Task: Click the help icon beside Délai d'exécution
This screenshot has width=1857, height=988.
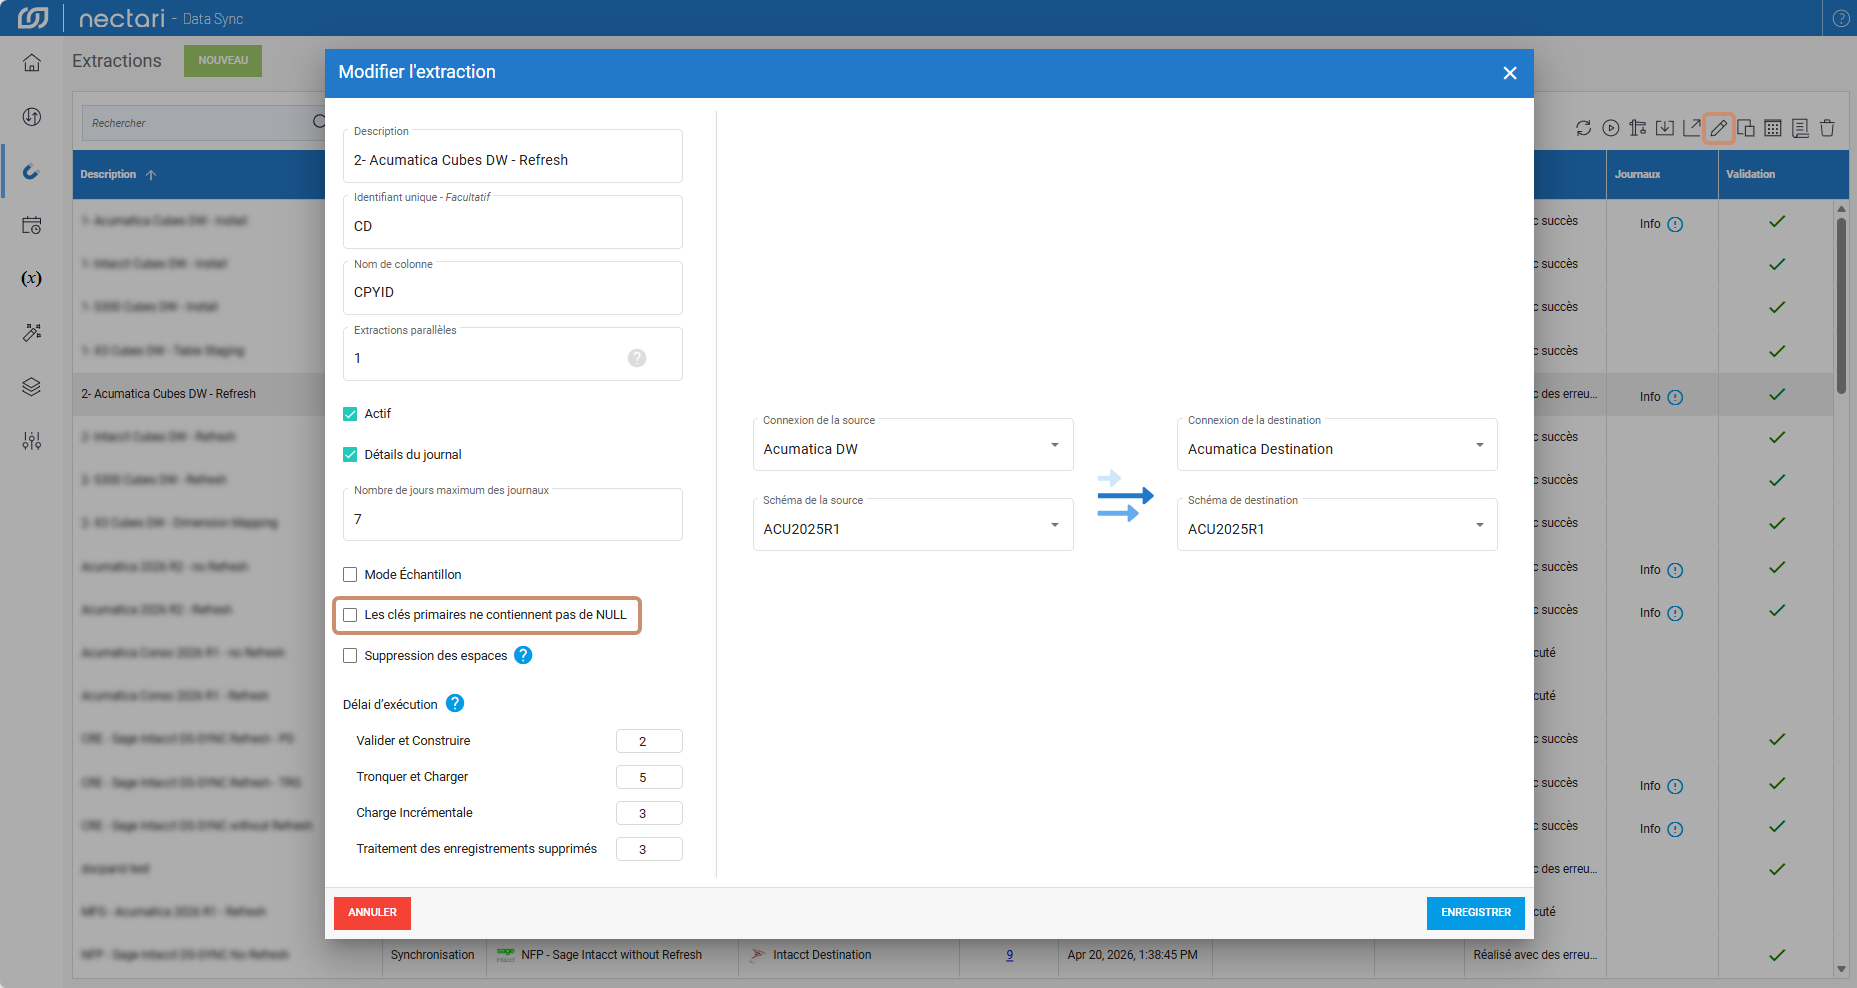Action: click(455, 703)
